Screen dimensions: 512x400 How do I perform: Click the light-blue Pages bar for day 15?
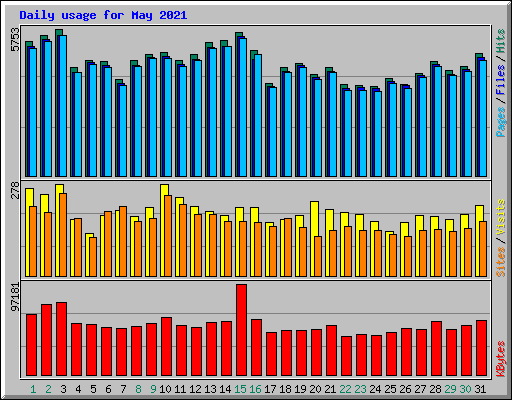click(243, 107)
